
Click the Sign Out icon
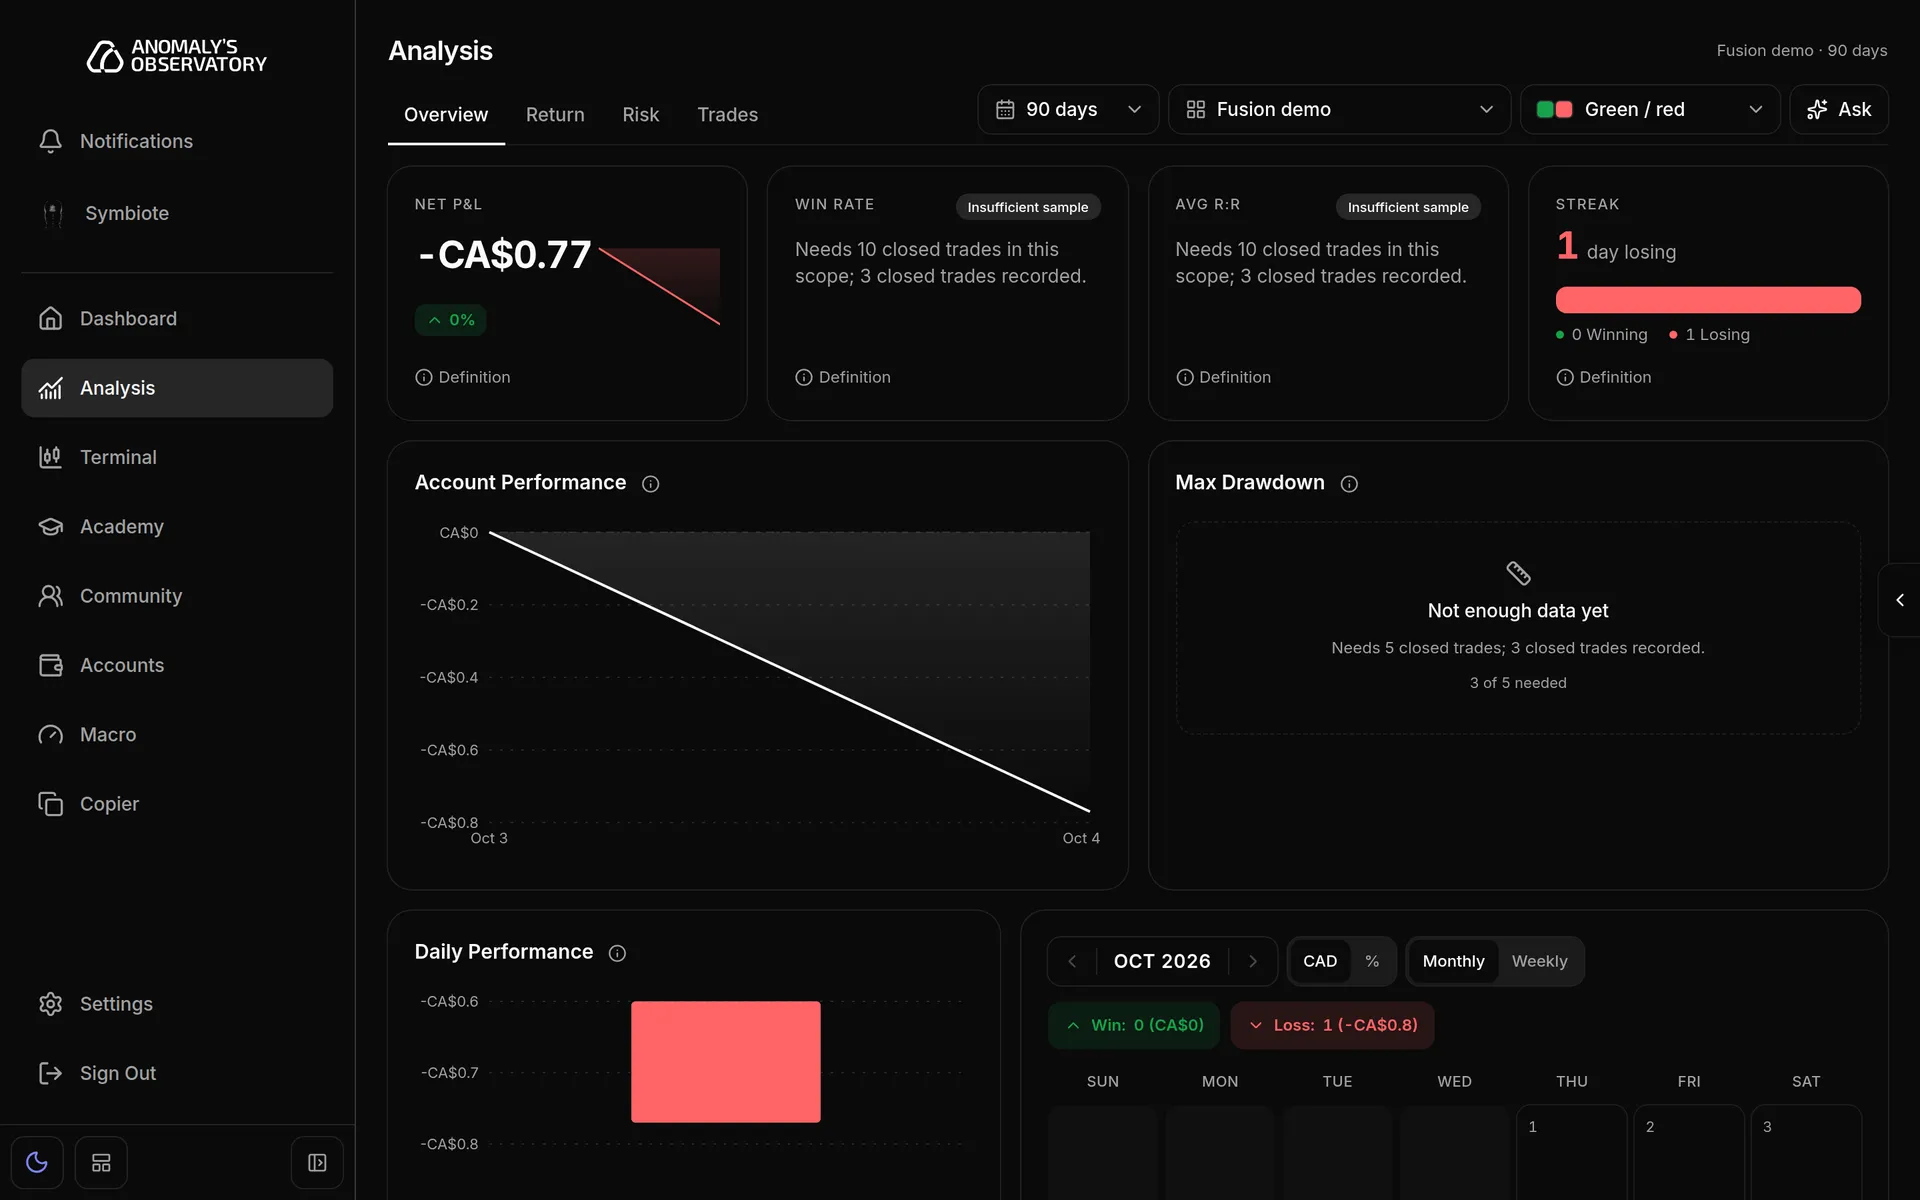tap(50, 1073)
